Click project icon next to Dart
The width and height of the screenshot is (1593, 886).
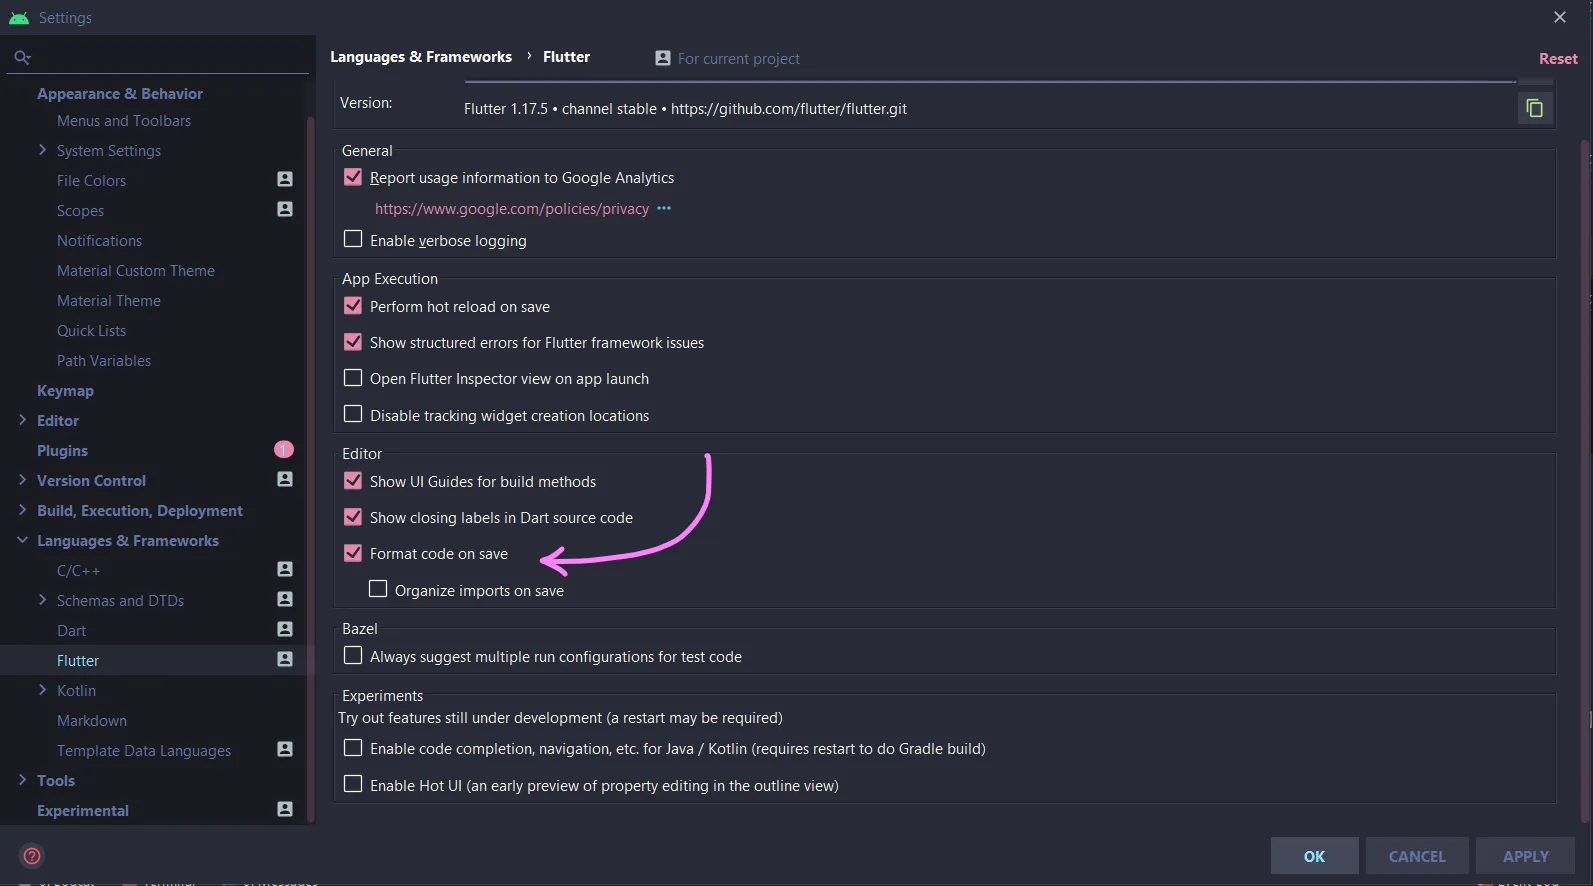point(285,629)
